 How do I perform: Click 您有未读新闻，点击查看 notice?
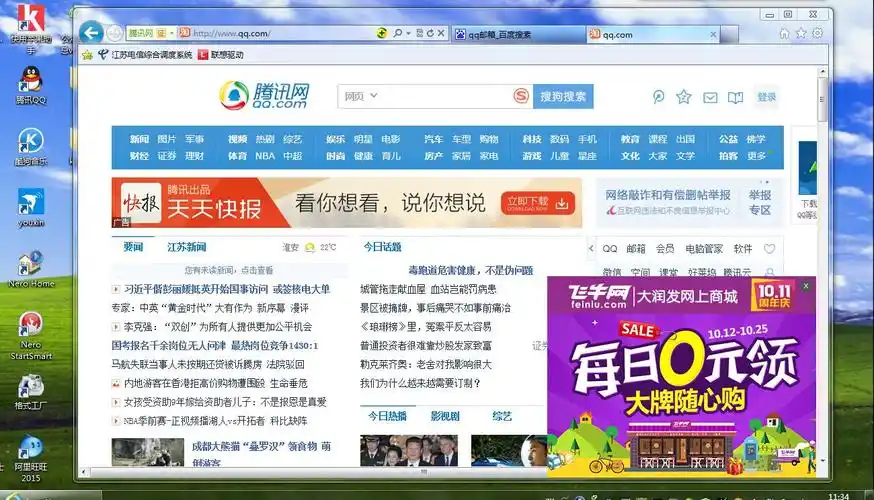[229, 270]
